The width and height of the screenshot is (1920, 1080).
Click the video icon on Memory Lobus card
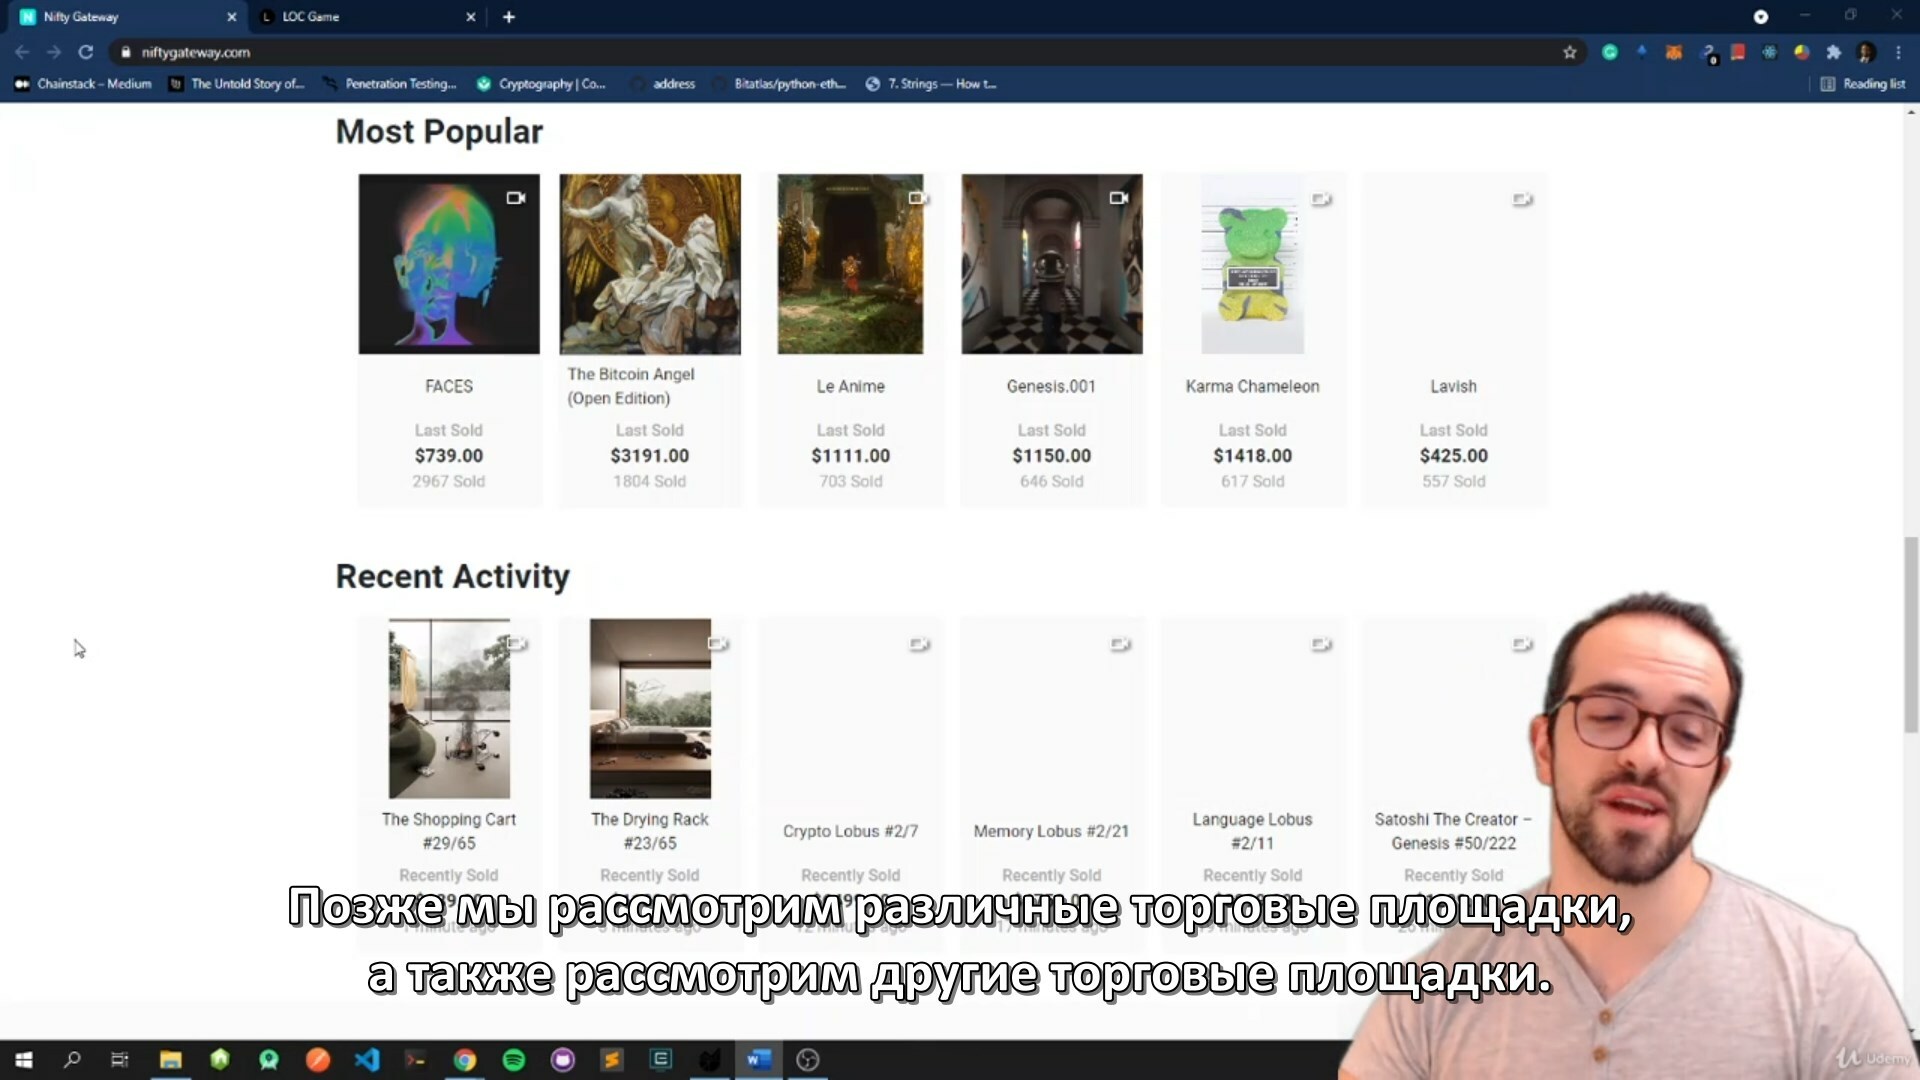click(x=1121, y=644)
